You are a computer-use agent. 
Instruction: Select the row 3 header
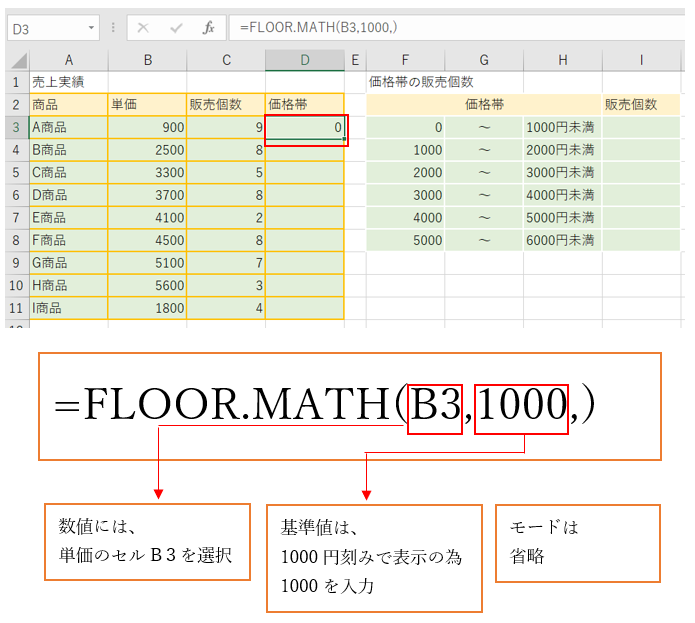tap(14, 127)
